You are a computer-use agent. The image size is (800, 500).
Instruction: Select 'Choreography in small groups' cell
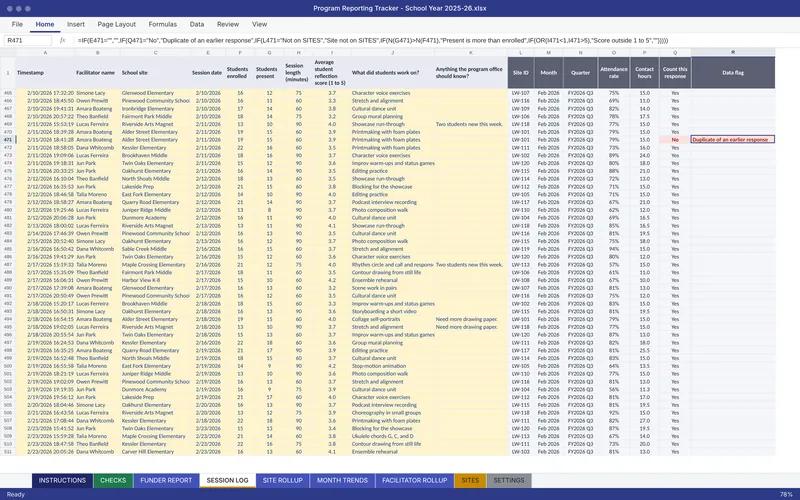click(393, 413)
